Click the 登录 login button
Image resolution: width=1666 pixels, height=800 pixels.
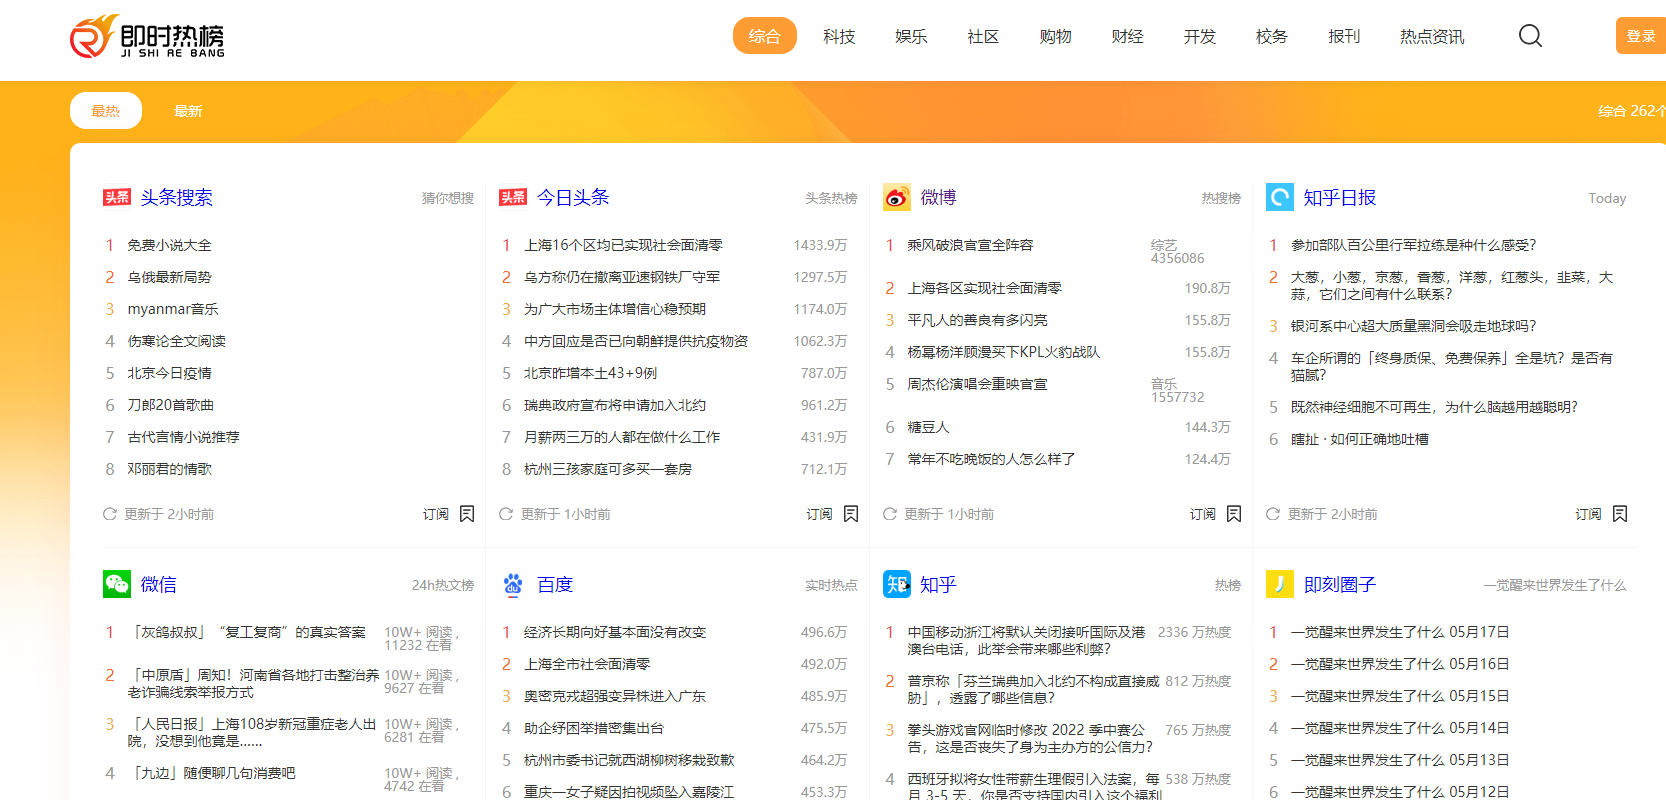click(1641, 36)
